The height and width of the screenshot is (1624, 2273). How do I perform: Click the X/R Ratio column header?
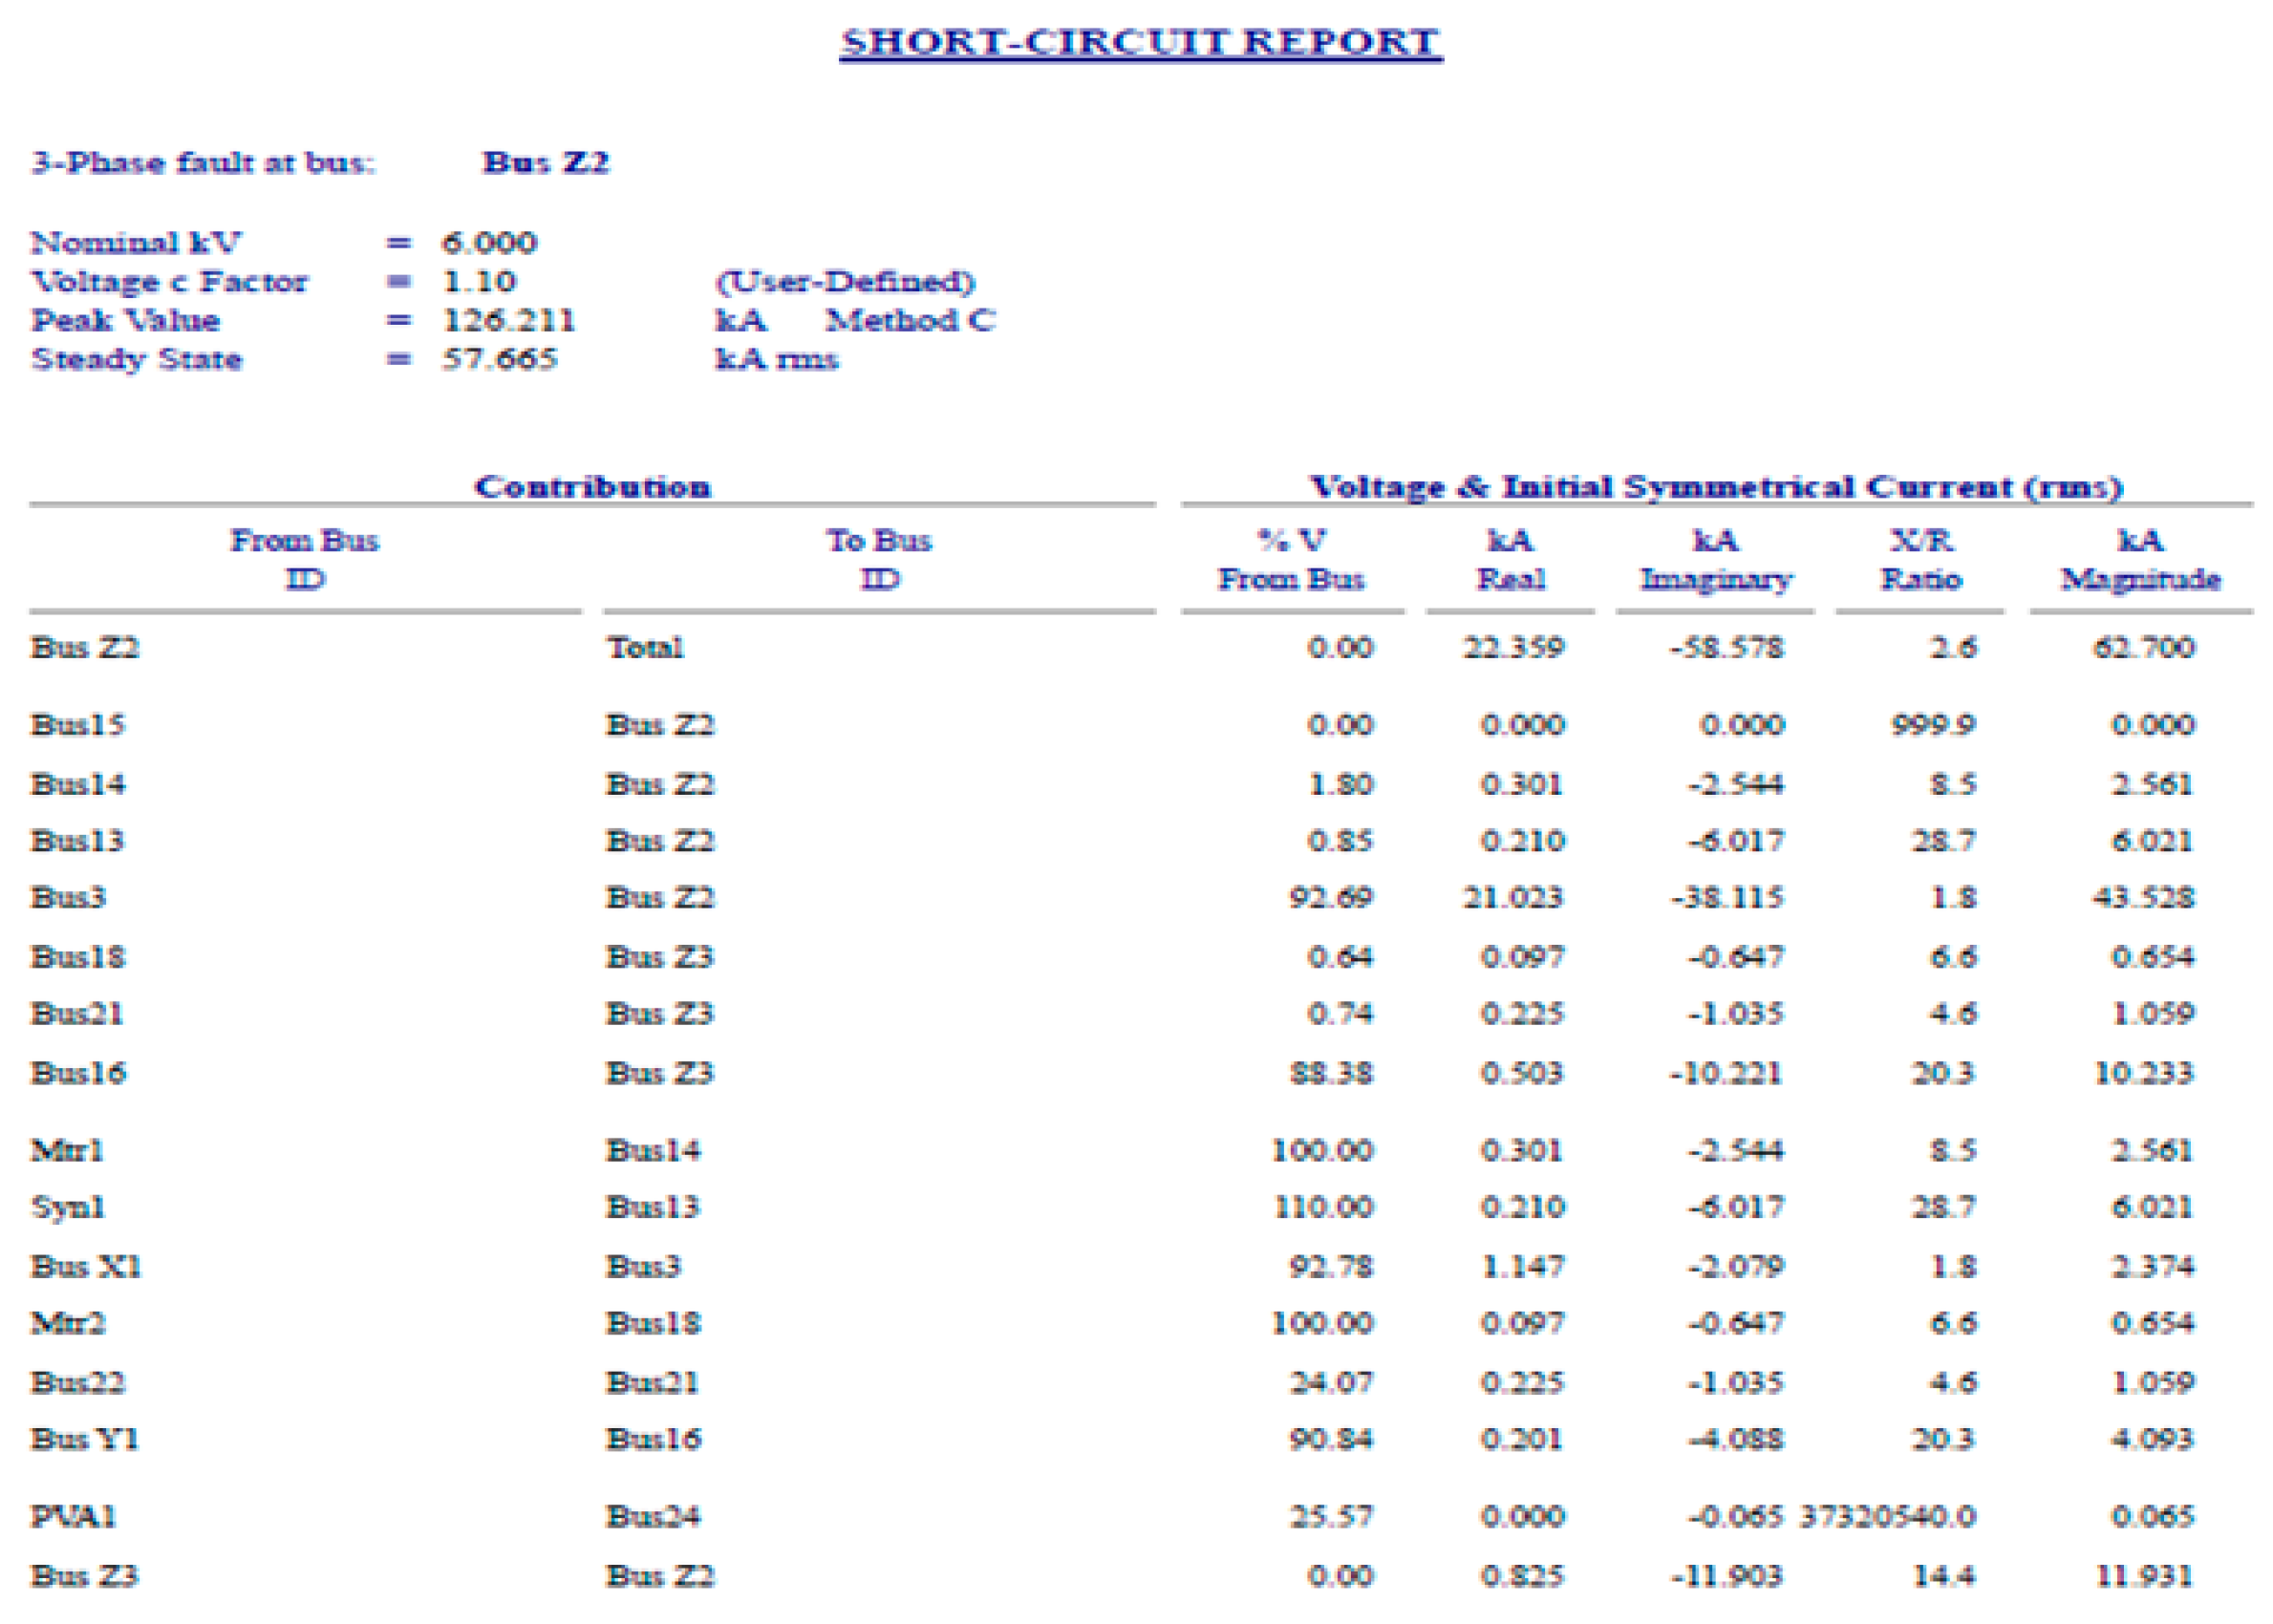(1920, 558)
